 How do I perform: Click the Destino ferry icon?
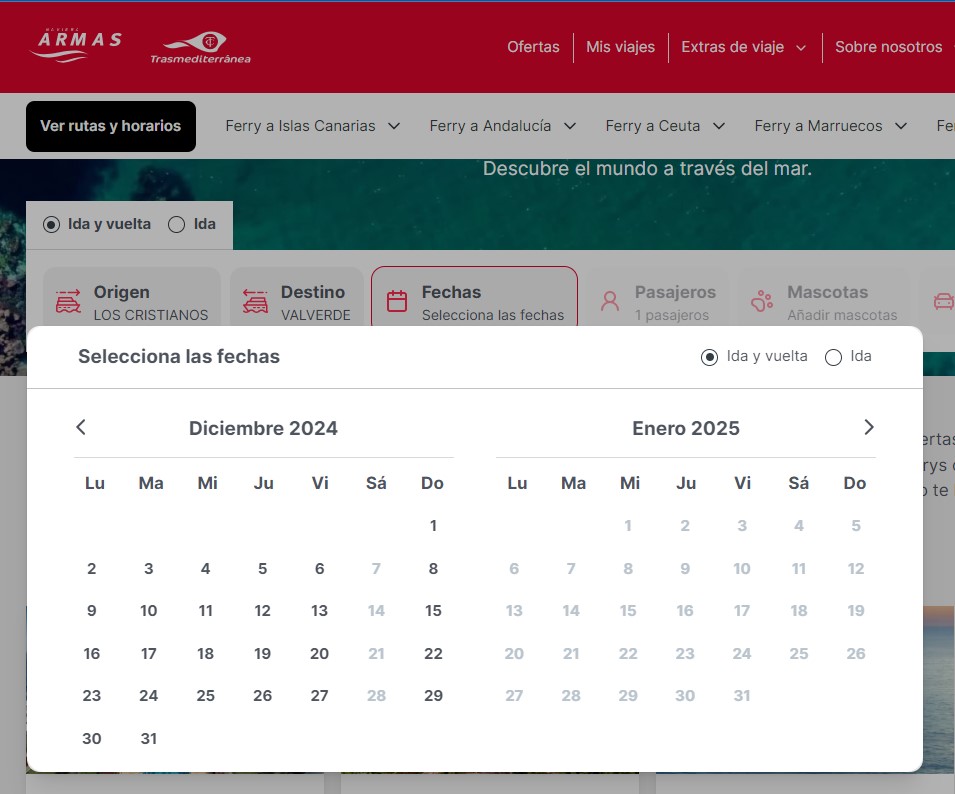click(x=255, y=302)
